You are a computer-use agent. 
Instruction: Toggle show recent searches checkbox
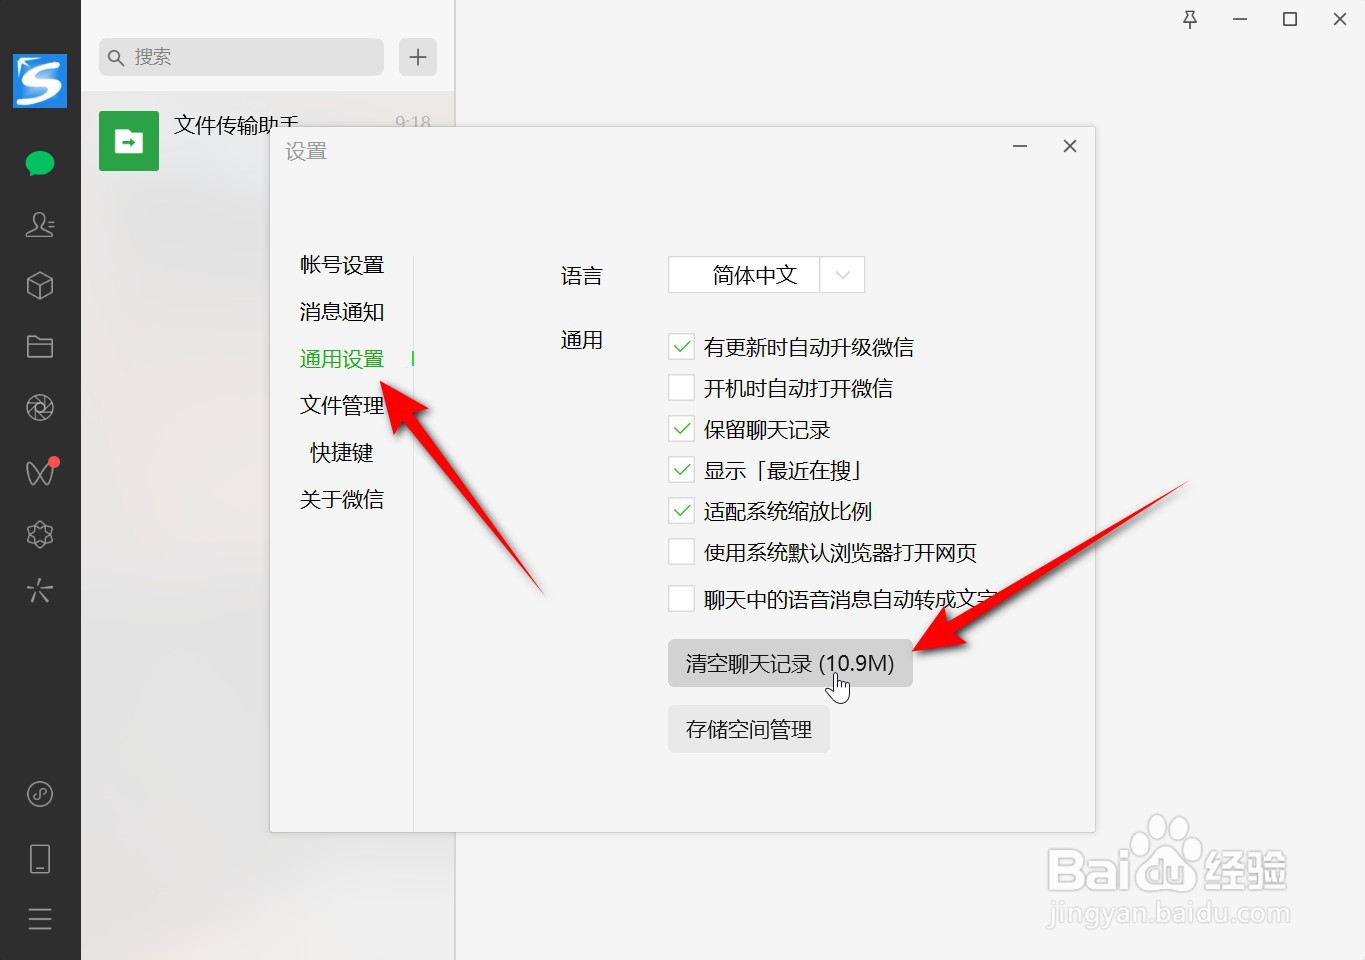pyautogui.click(x=681, y=470)
